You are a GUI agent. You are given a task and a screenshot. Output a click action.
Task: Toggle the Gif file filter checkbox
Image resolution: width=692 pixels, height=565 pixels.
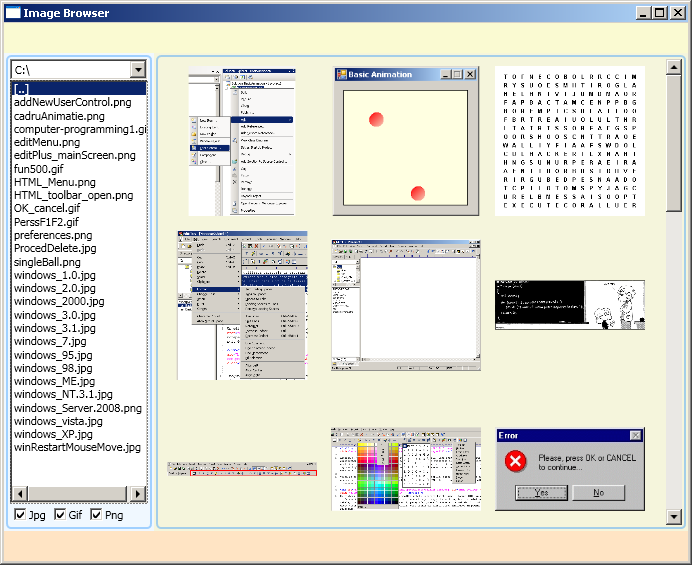[59, 515]
